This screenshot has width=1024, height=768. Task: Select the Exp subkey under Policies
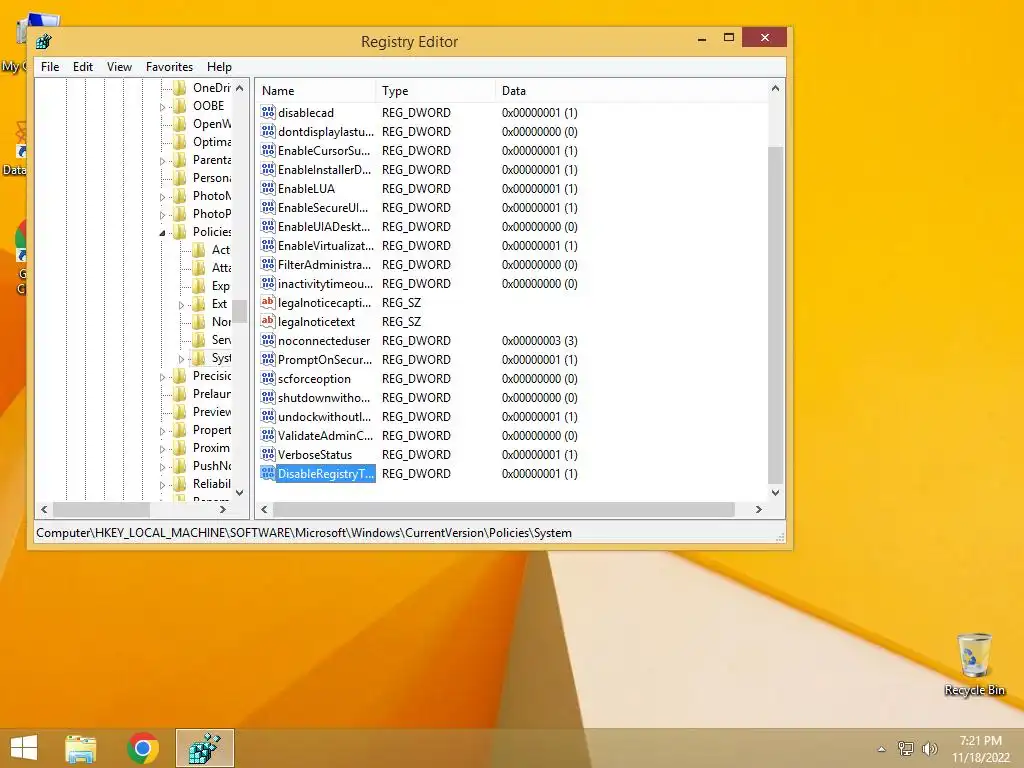(x=221, y=285)
